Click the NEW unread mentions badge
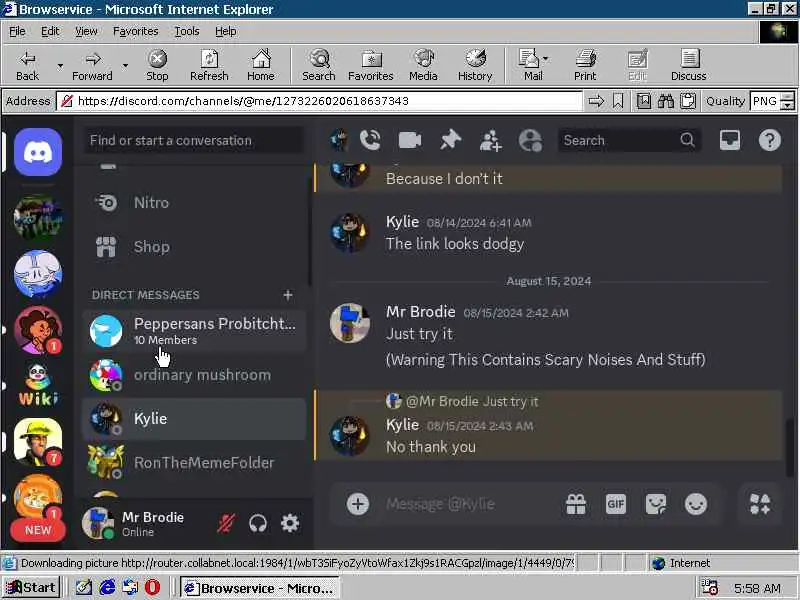 [38, 530]
